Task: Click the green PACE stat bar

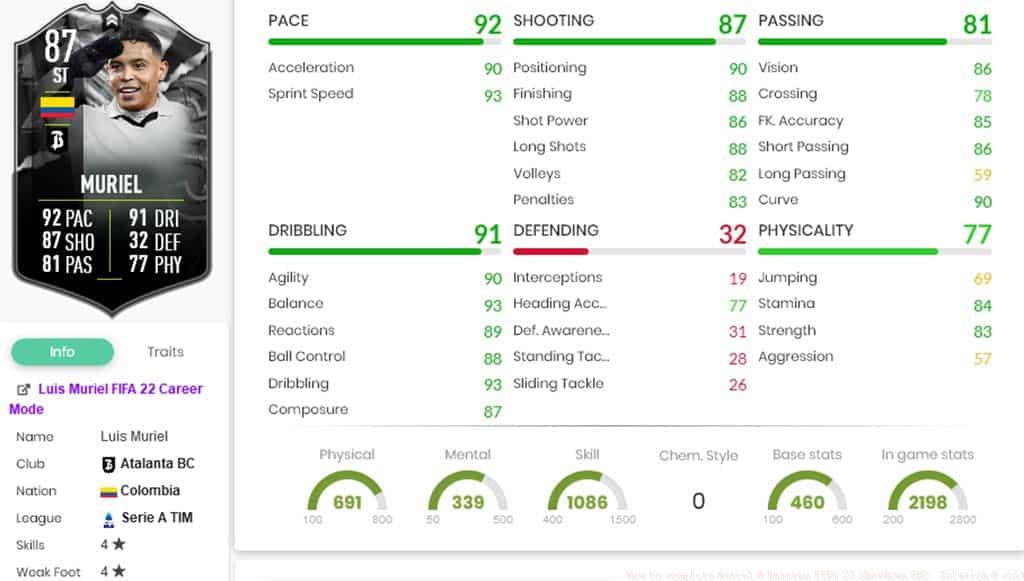Action: [x=375, y=42]
